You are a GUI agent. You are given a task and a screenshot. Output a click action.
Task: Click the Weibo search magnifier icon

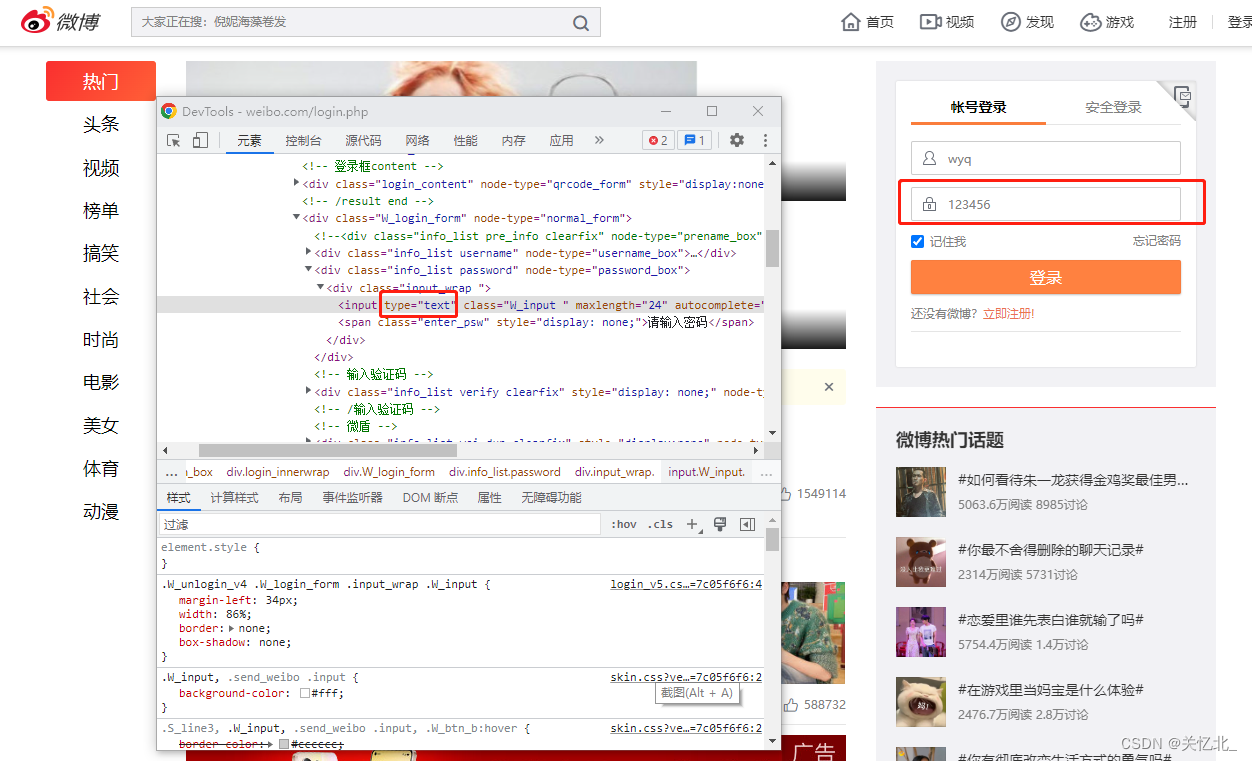(x=581, y=22)
